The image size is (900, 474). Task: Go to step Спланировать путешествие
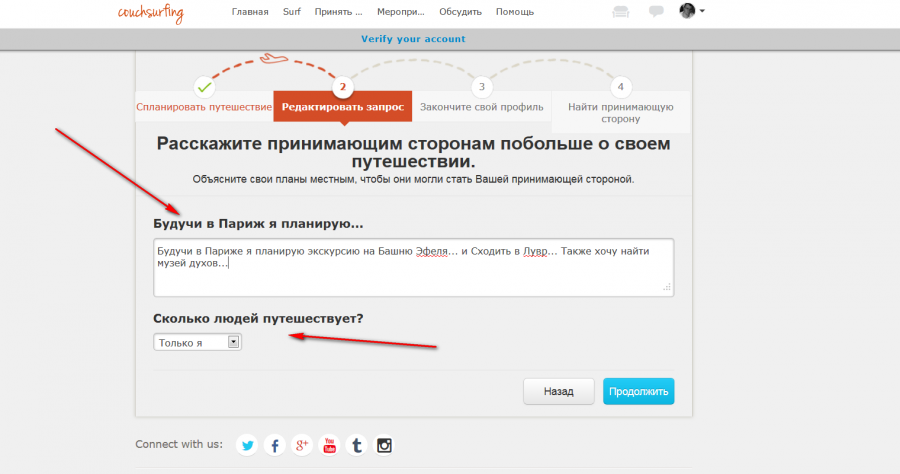(204, 107)
